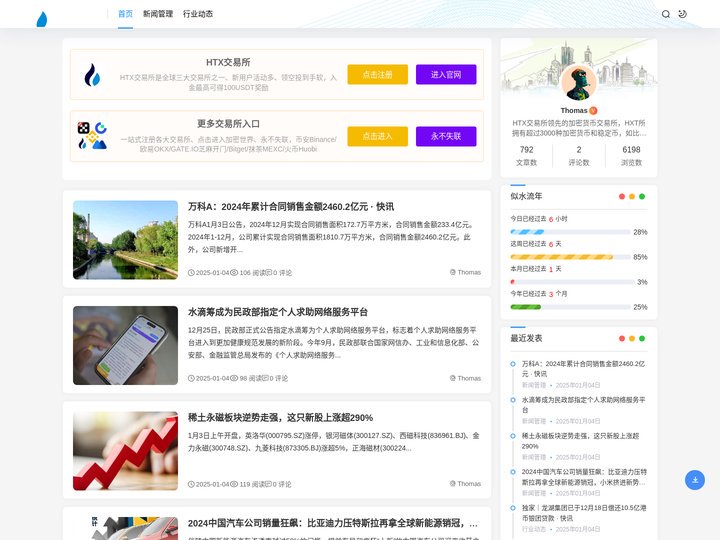The height and width of the screenshot is (540, 720).
Task: Click the 106 阅读 count on 万科A article
Action: [x=253, y=273]
